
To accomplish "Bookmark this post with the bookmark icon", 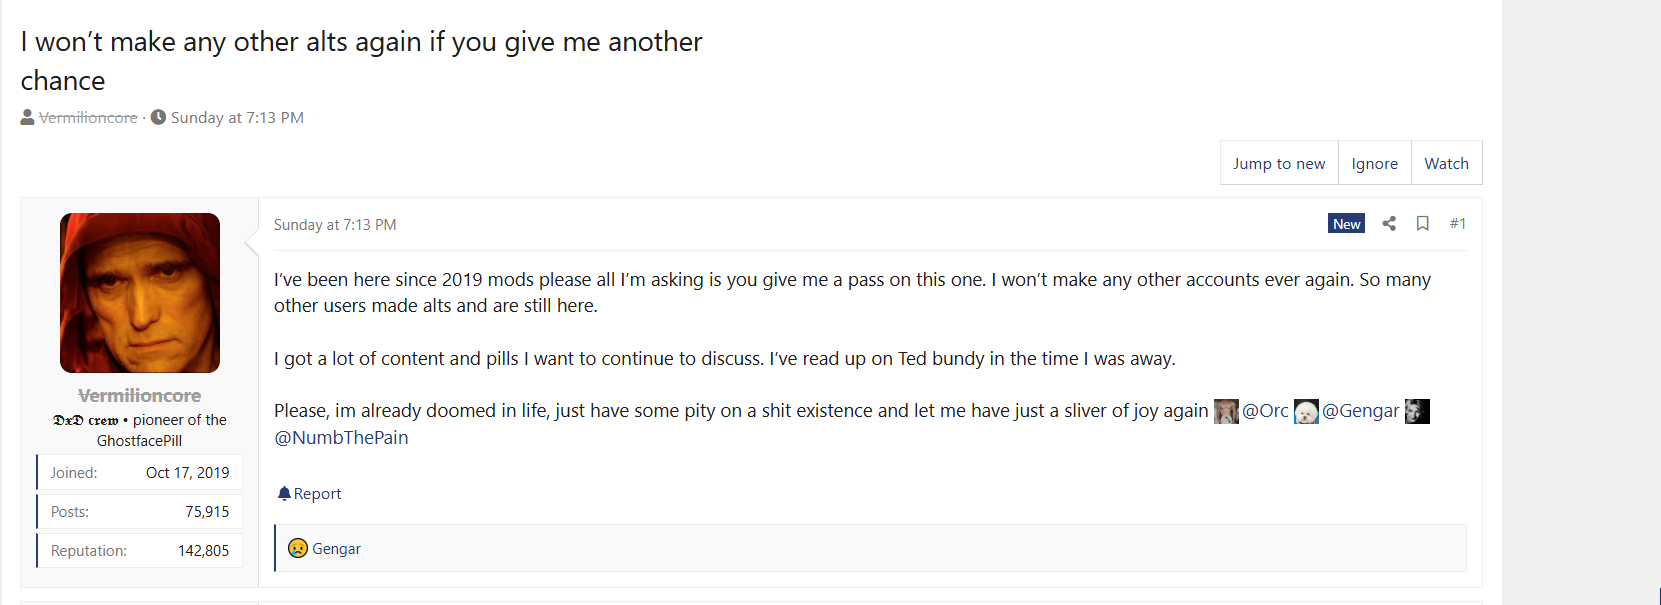I will (x=1422, y=223).
